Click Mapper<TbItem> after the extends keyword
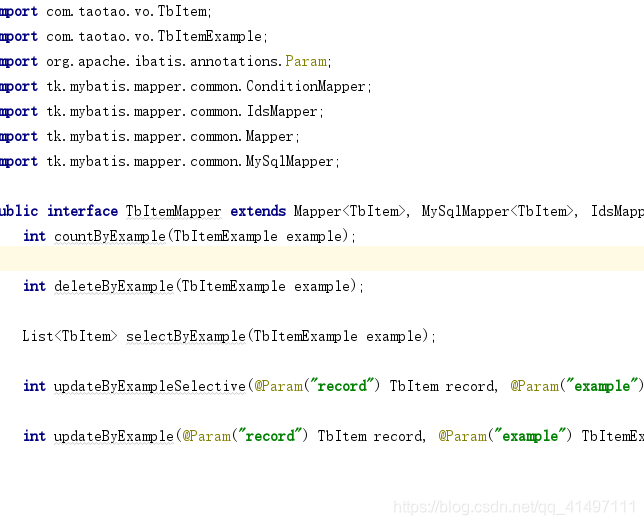Screen dimensions: 644x525 click(x=350, y=212)
